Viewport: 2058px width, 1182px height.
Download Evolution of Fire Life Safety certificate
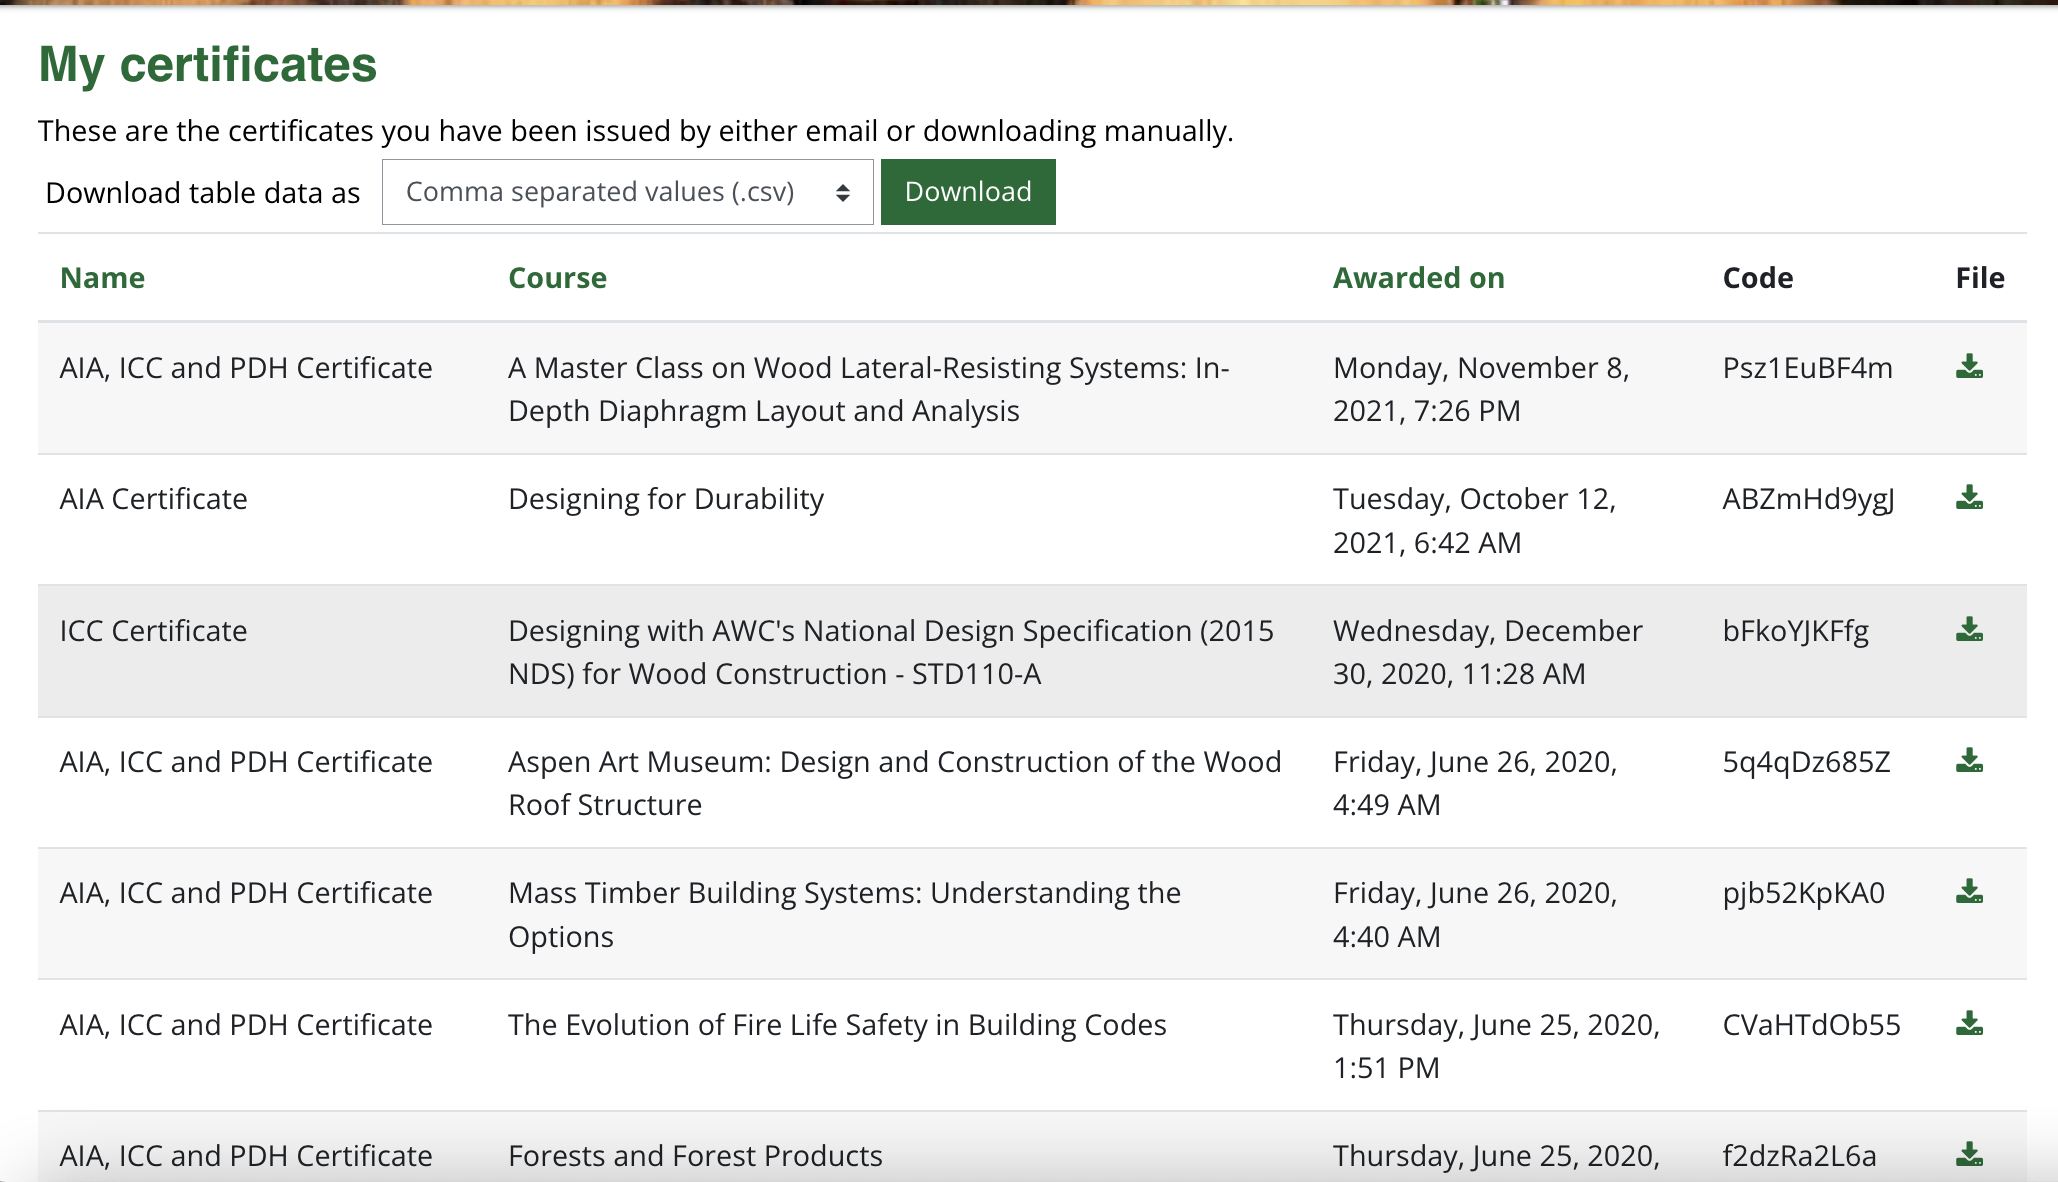point(1969,1024)
